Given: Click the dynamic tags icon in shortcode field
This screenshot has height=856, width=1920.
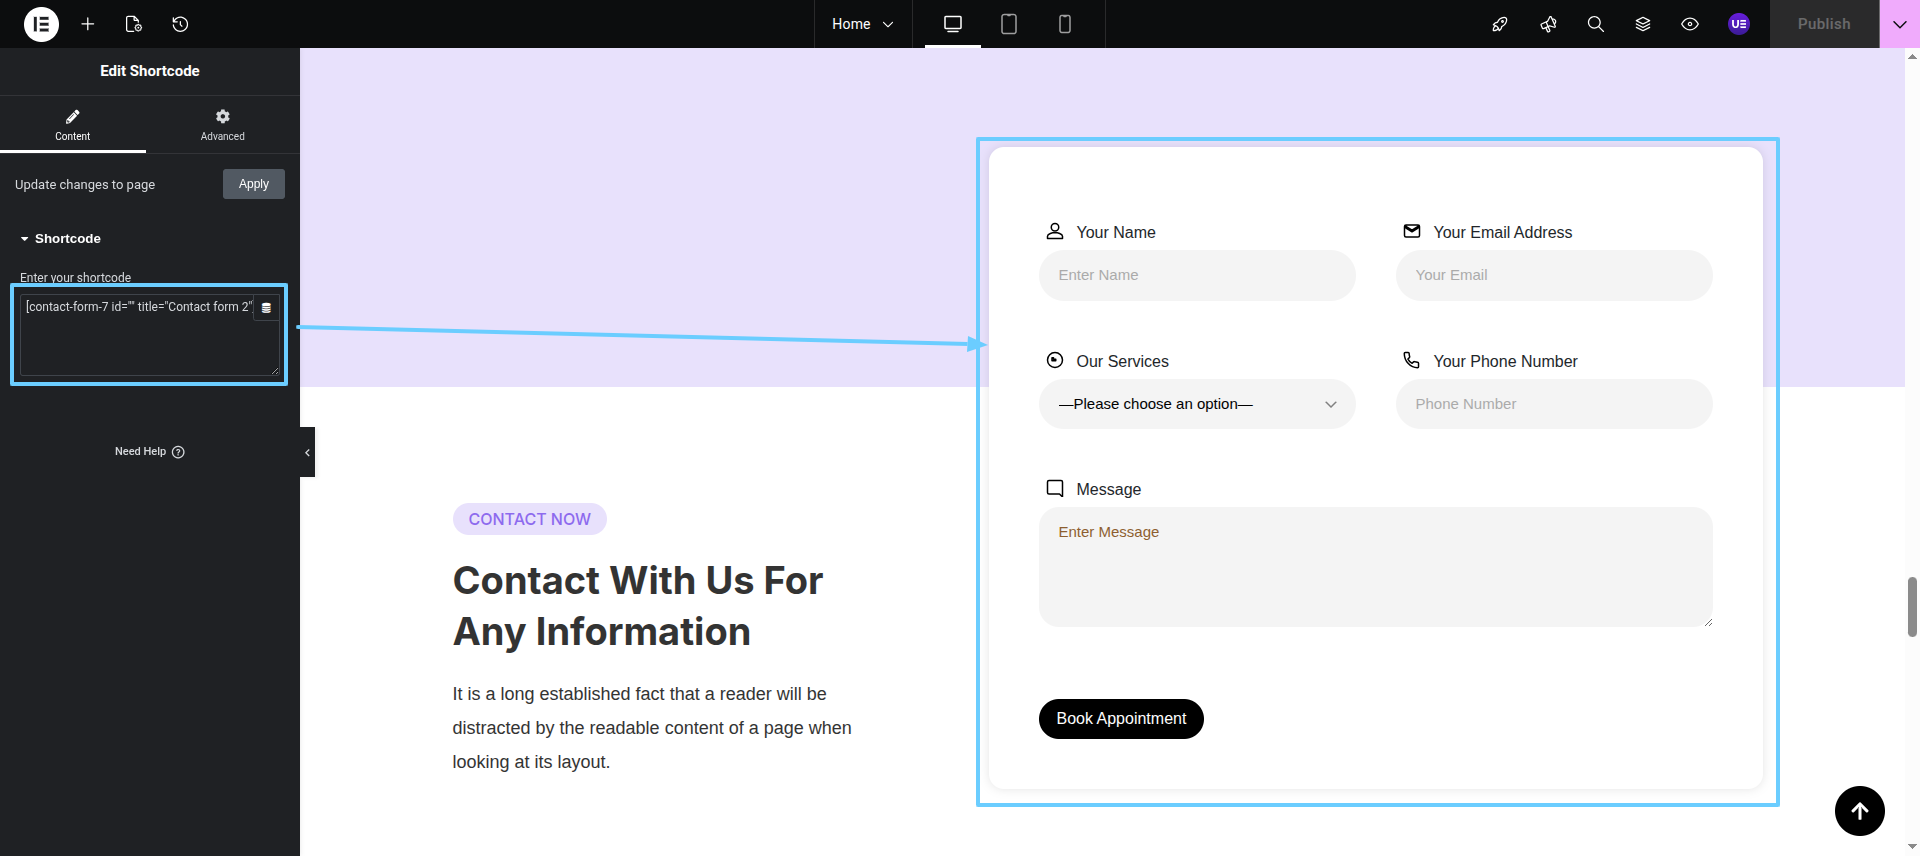Looking at the screenshot, I should [x=266, y=308].
